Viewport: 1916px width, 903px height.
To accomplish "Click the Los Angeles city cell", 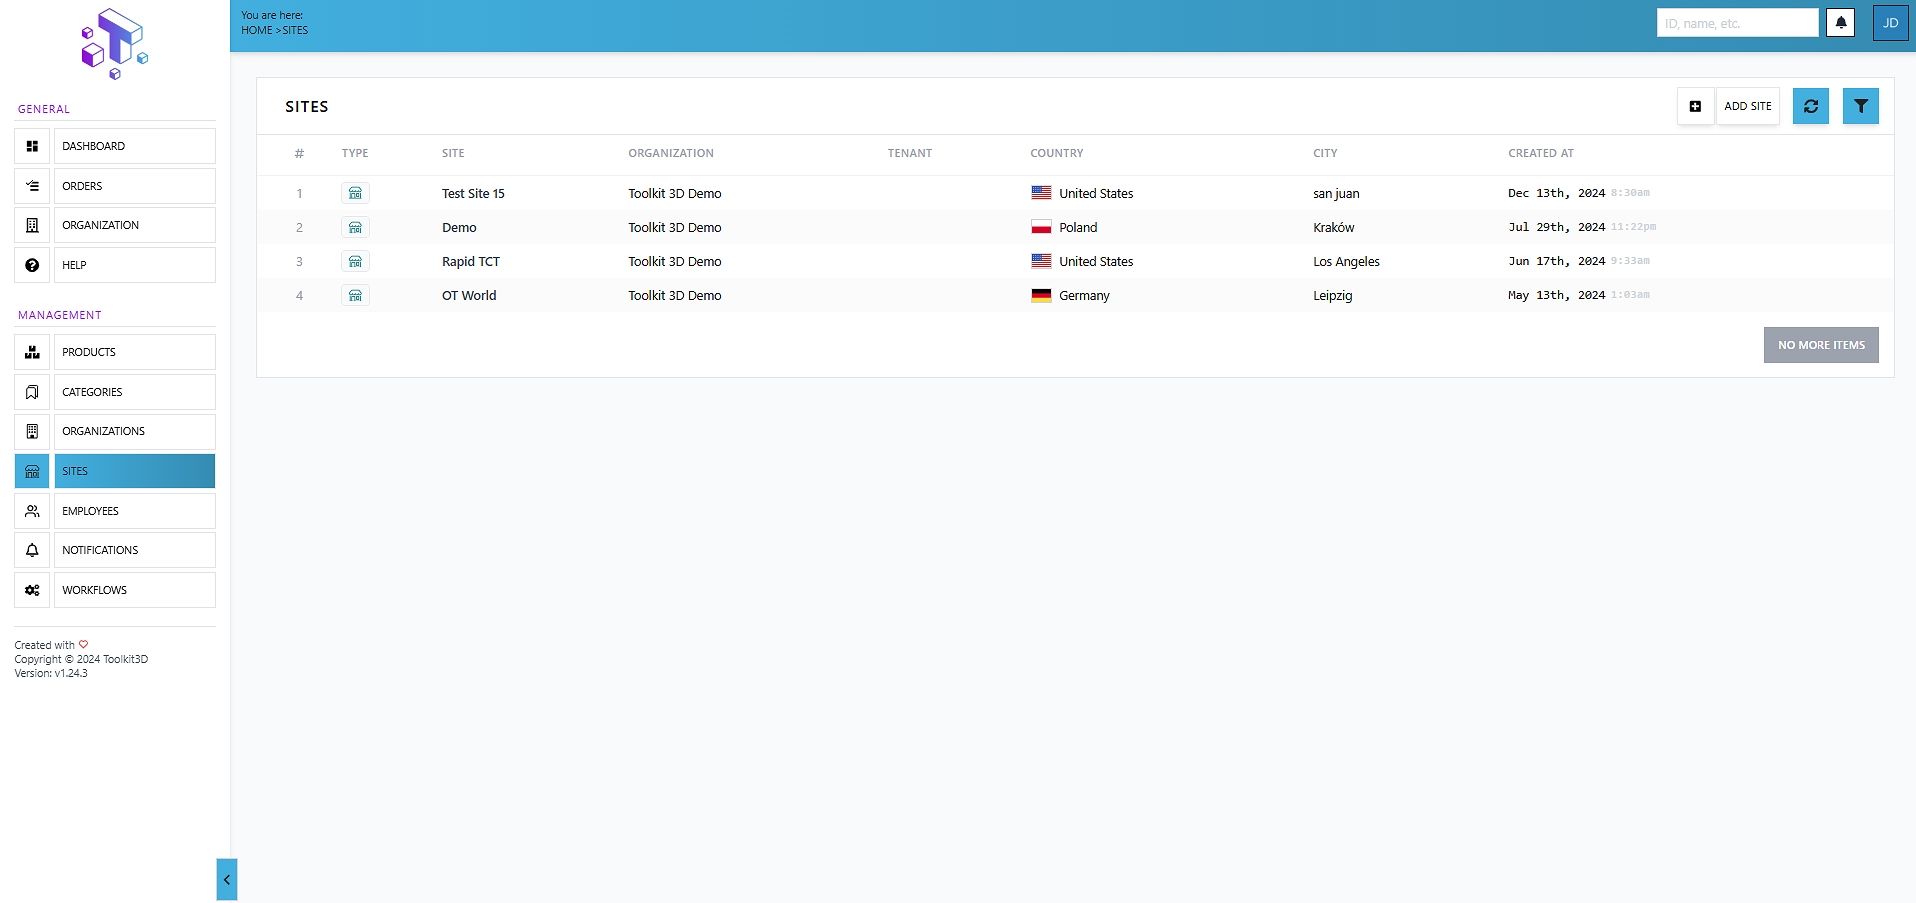I will pos(1346,261).
